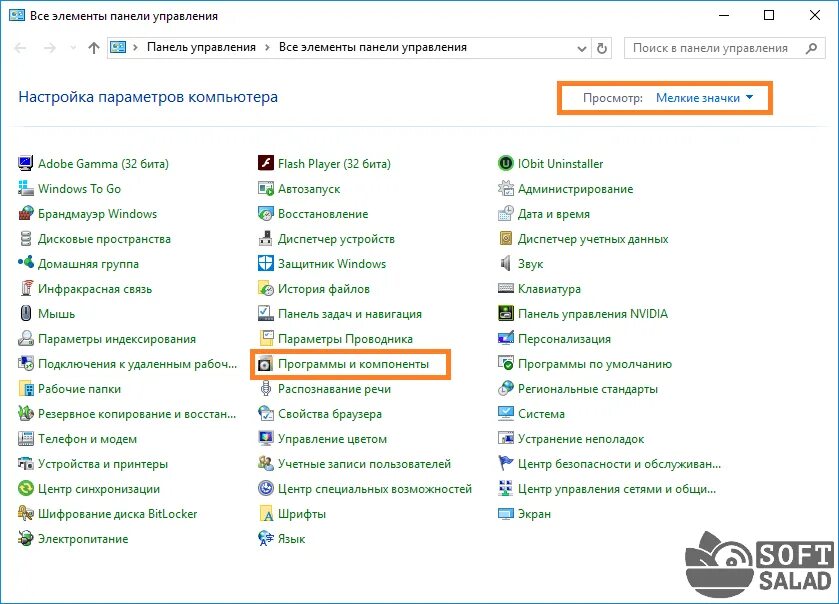The image size is (839, 604).
Task: Click the Все элементы панели управления breadcrumb
Action: [x=372, y=47]
